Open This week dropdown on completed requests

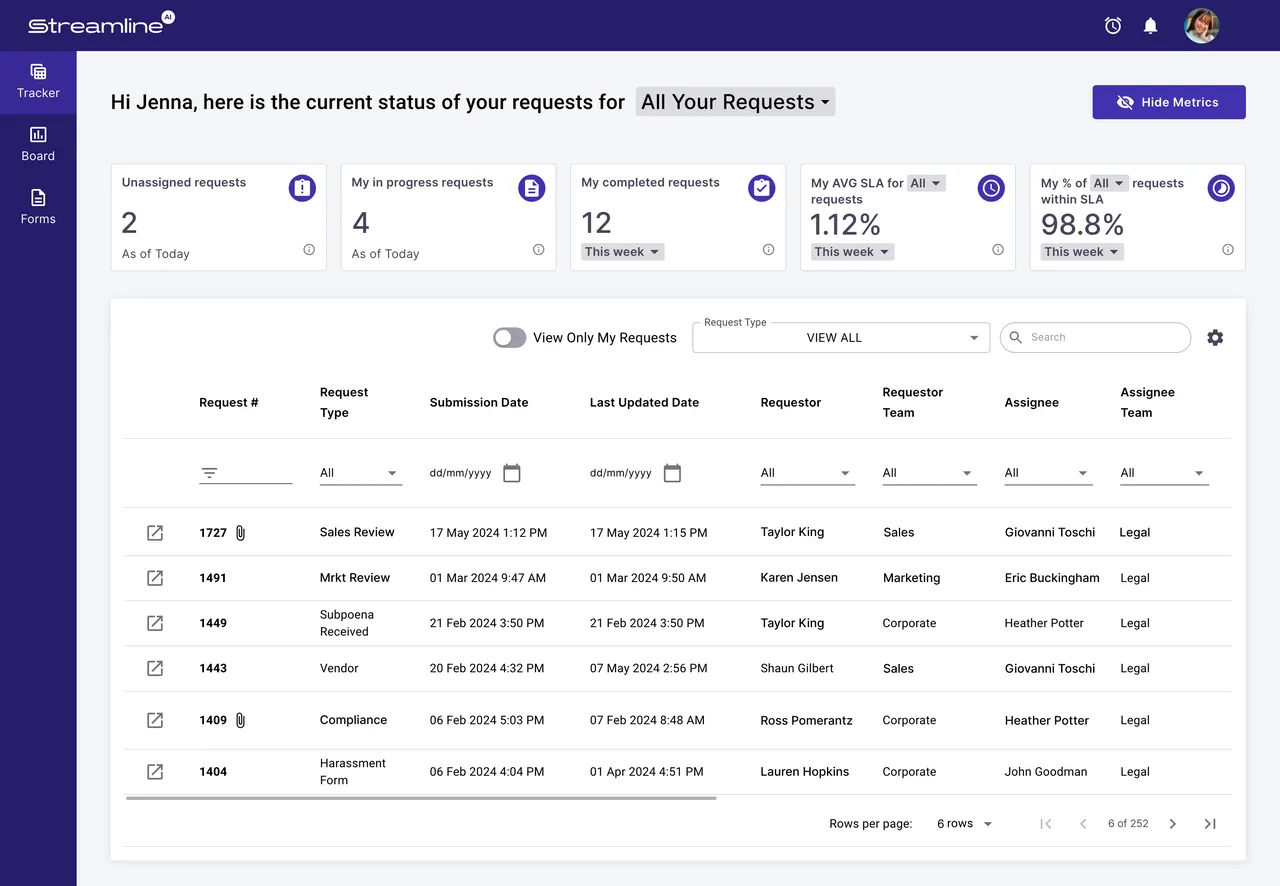click(x=622, y=252)
